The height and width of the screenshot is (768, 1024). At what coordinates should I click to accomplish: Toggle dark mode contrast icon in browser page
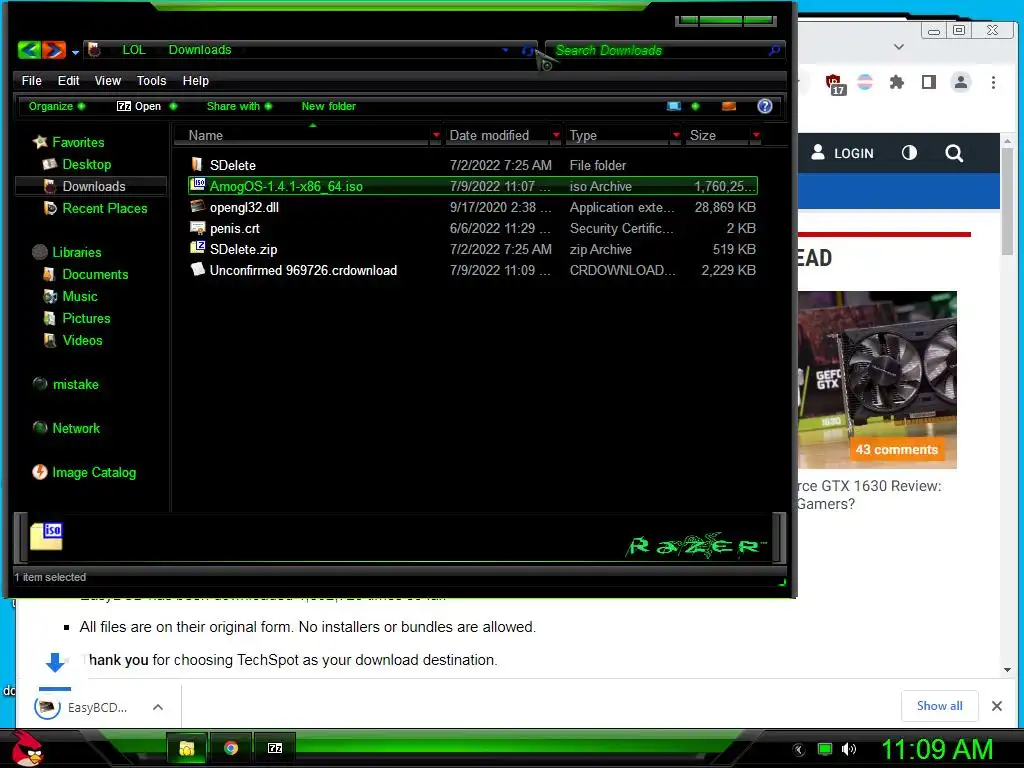pyautogui.click(x=909, y=153)
